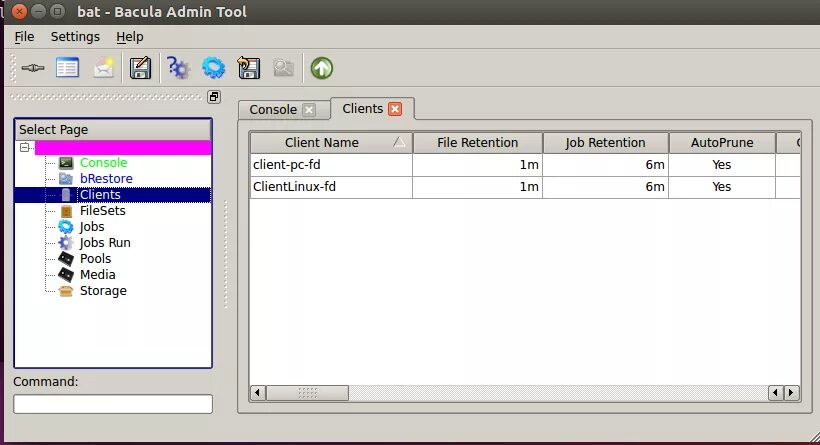Open the estimate job question-gear icon
820x445 pixels.
(x=178, y=68)
